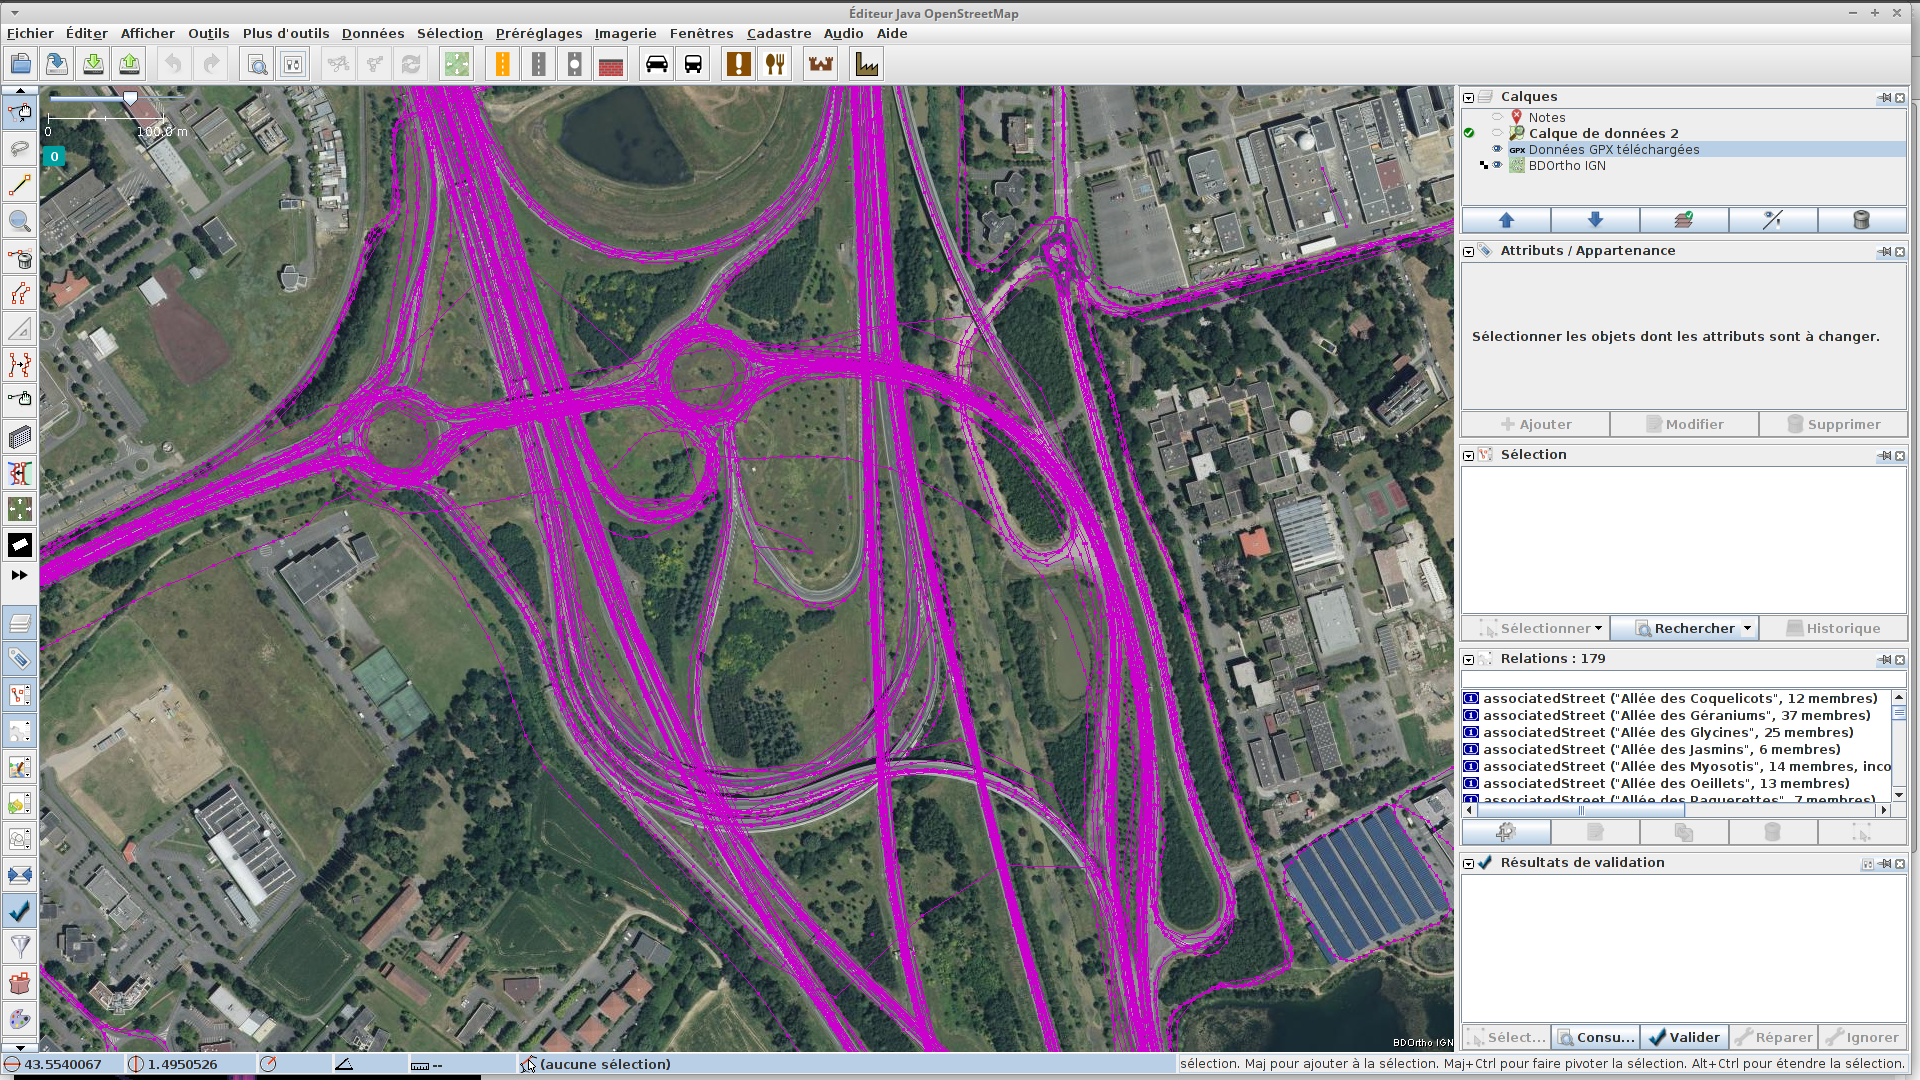Viewport: 1920px width, 1080px height.
Task: Open the Préréglages menu
Action: (x=538, y=33)
